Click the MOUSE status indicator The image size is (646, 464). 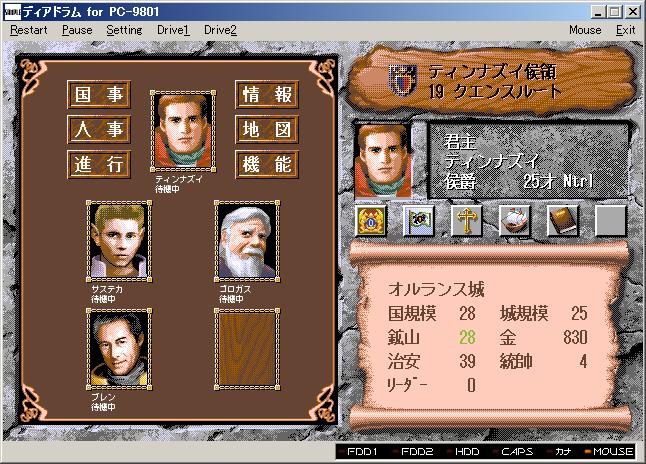point(609,452)
